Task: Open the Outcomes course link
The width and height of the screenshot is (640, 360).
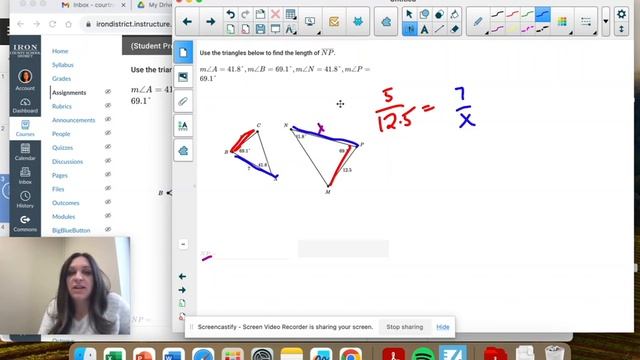Action: [x=65, y=203]
